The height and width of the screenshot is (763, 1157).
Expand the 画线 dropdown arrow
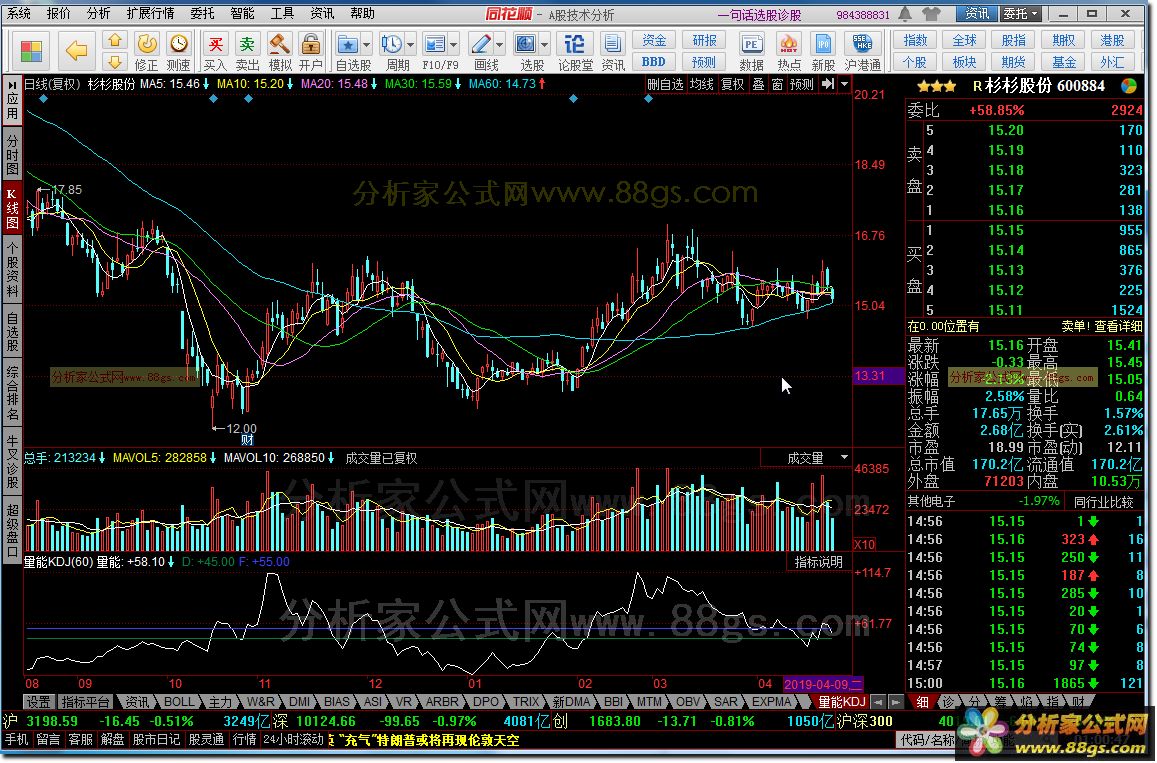[x=500, y=44]
